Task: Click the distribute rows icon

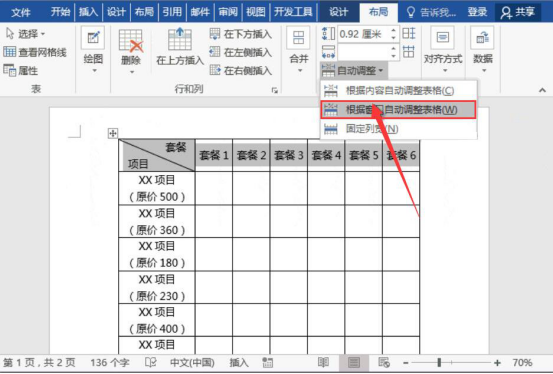Action: point(409,34)
